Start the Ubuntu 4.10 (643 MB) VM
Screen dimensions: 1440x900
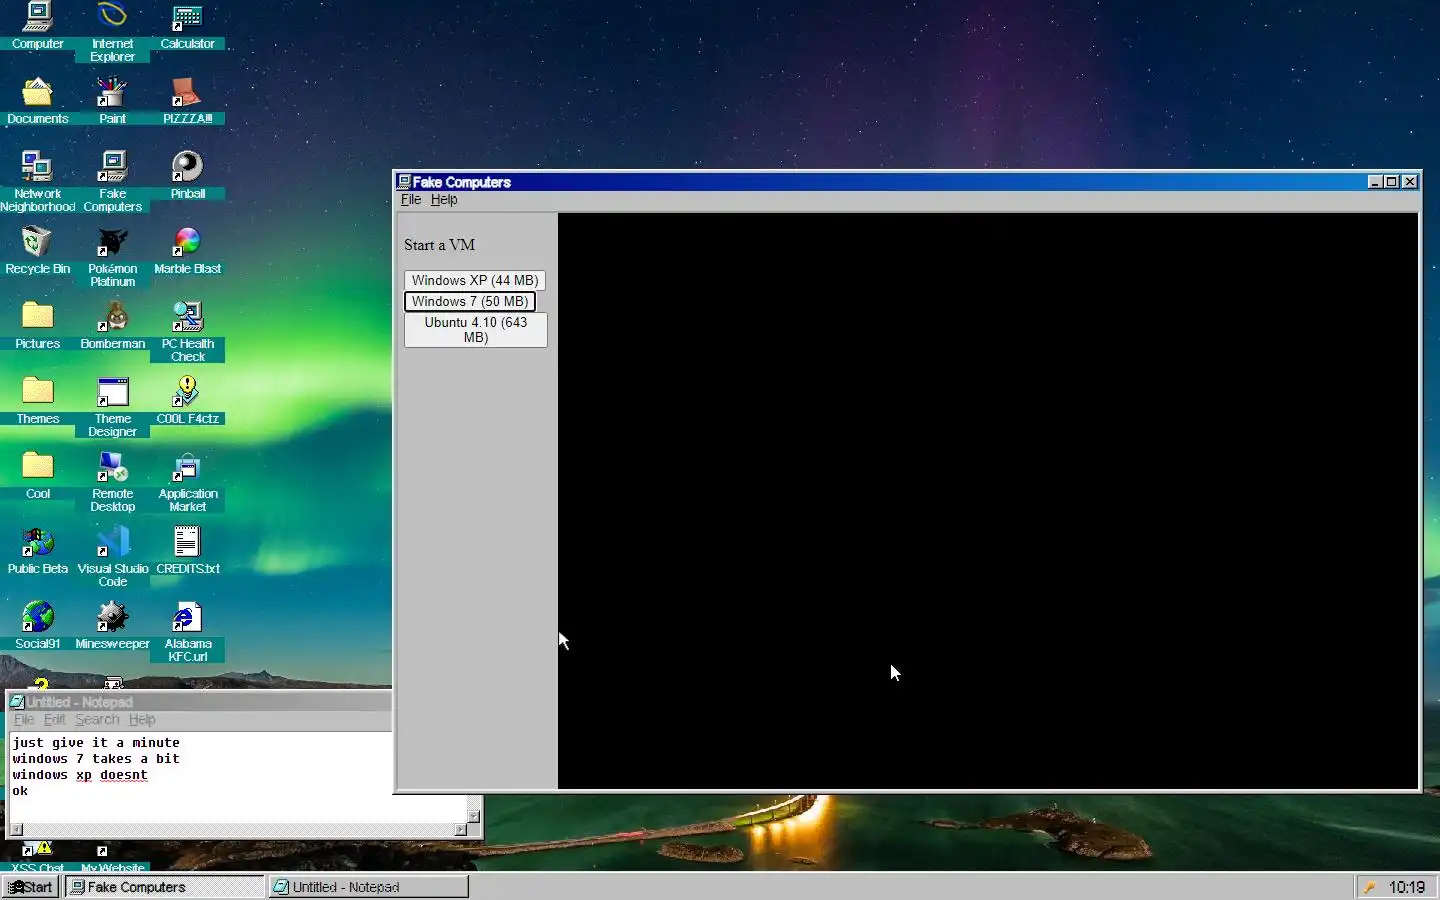click(475, 330)
